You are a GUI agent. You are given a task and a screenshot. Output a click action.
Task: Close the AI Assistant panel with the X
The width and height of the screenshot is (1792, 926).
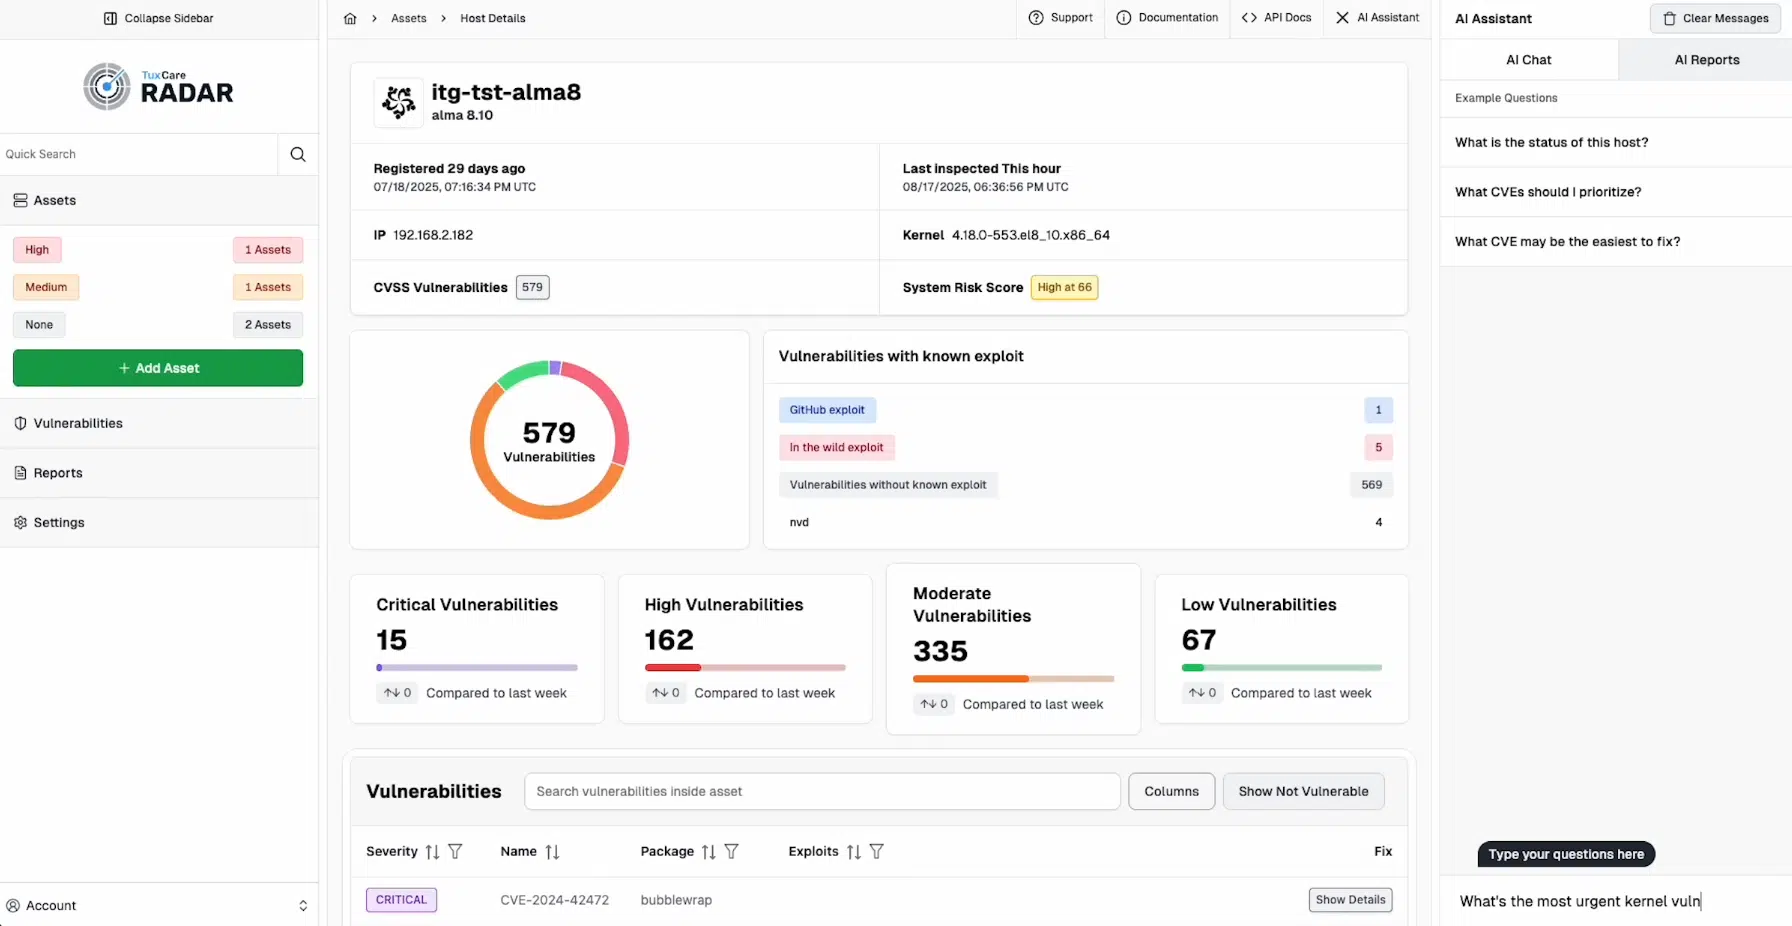click(1342, 18)
